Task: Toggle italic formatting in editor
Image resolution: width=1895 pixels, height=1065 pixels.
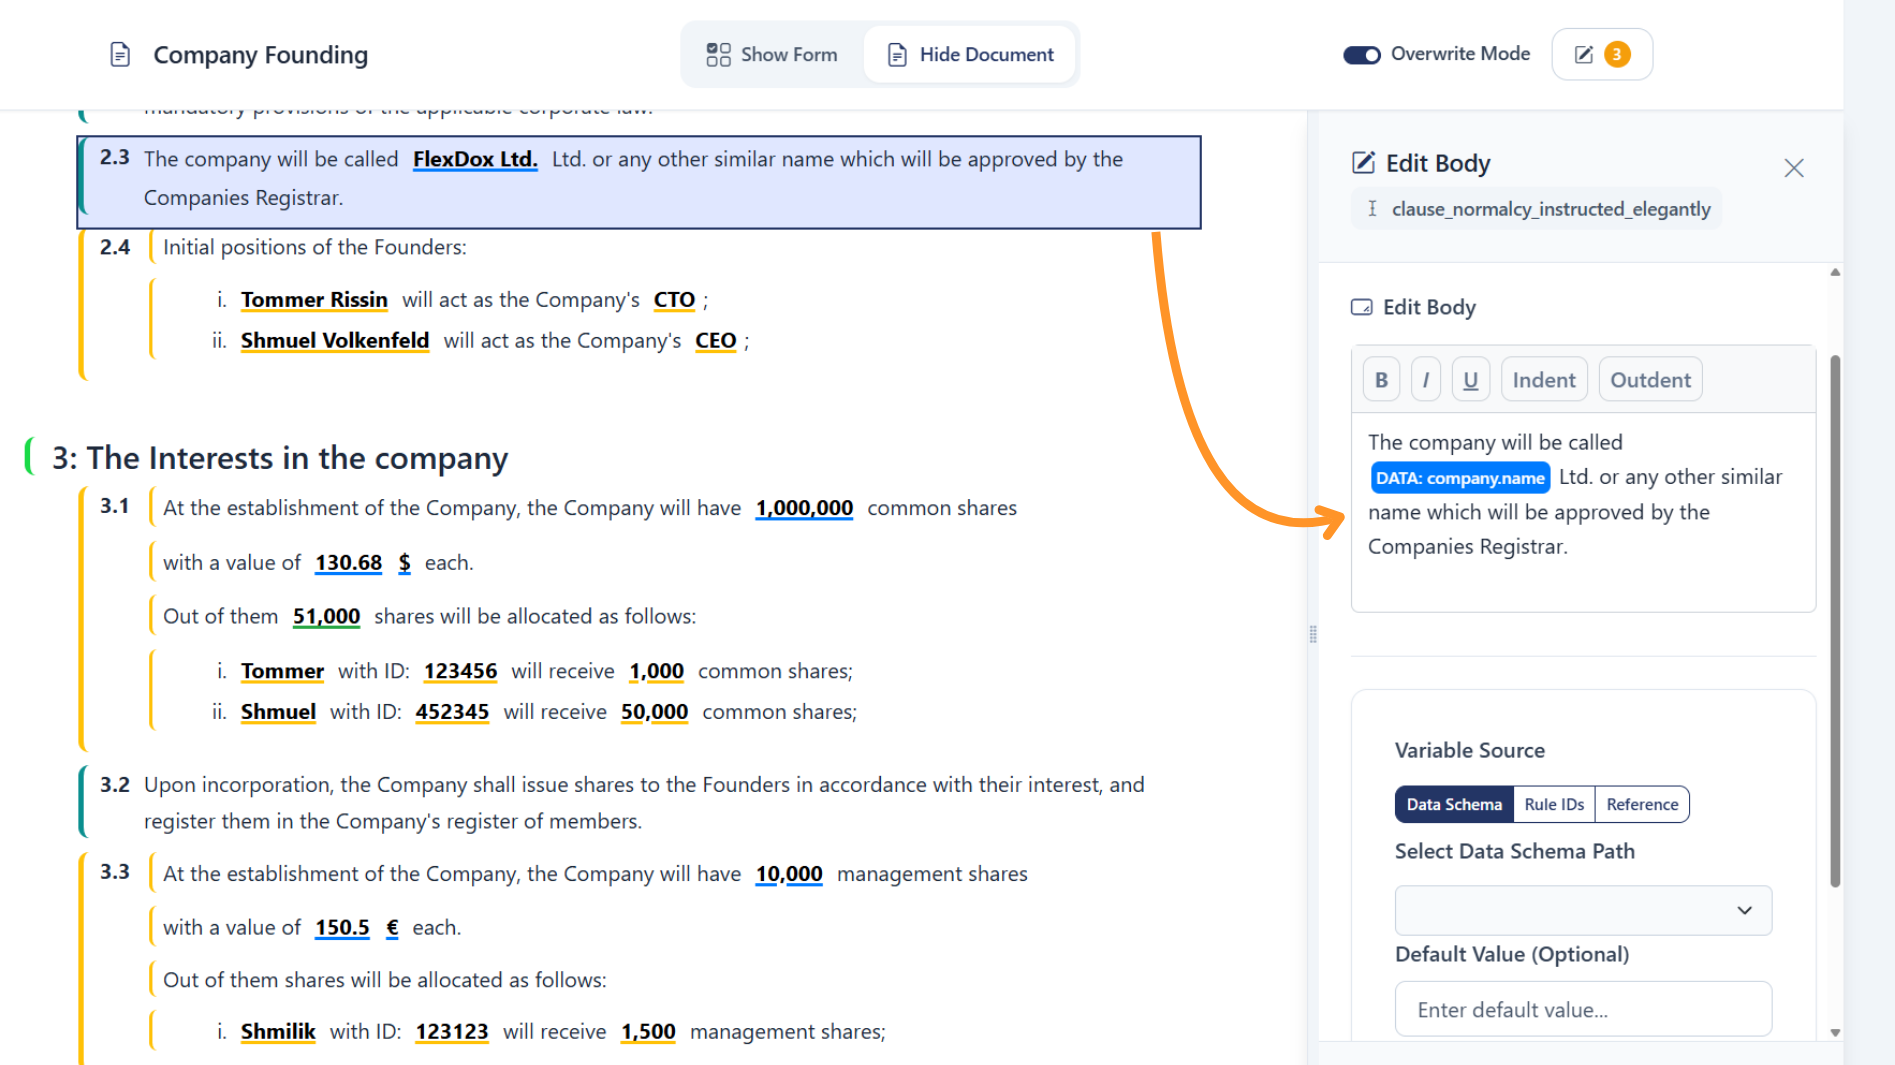Action: (1425, 380)
